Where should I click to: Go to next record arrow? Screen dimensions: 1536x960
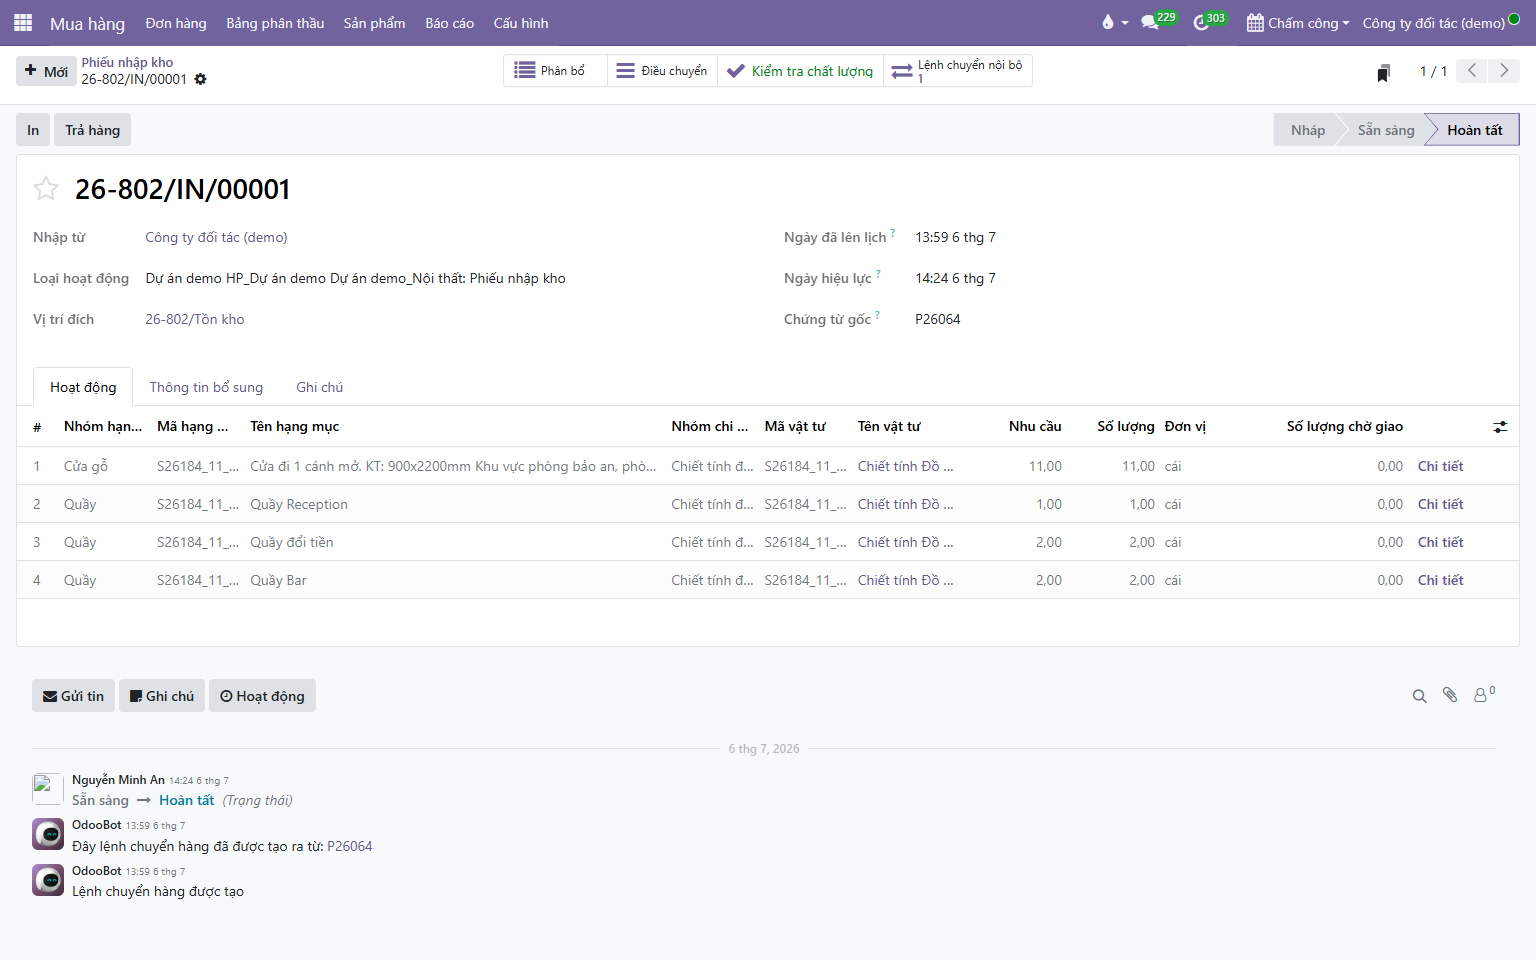tap(1504, 70)
